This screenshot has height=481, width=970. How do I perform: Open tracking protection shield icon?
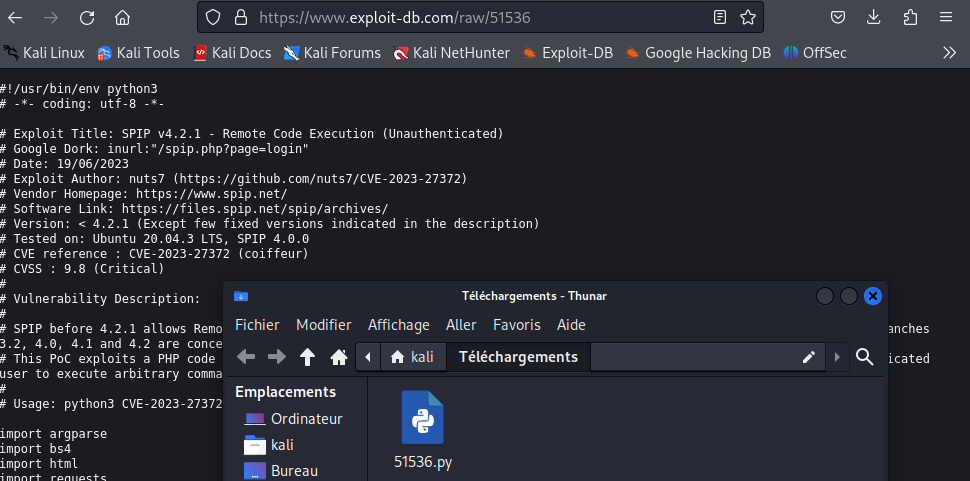point(213,17)
